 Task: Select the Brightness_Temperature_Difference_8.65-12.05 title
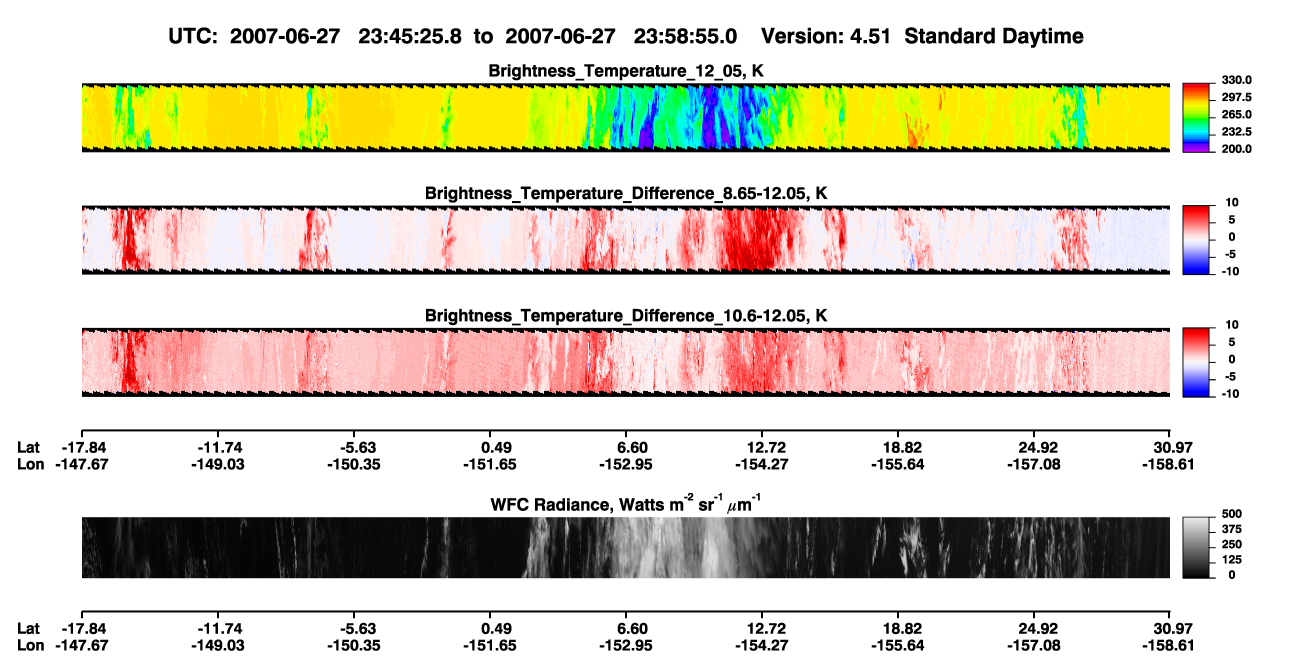pyautogui.click(x=626, y=193)
